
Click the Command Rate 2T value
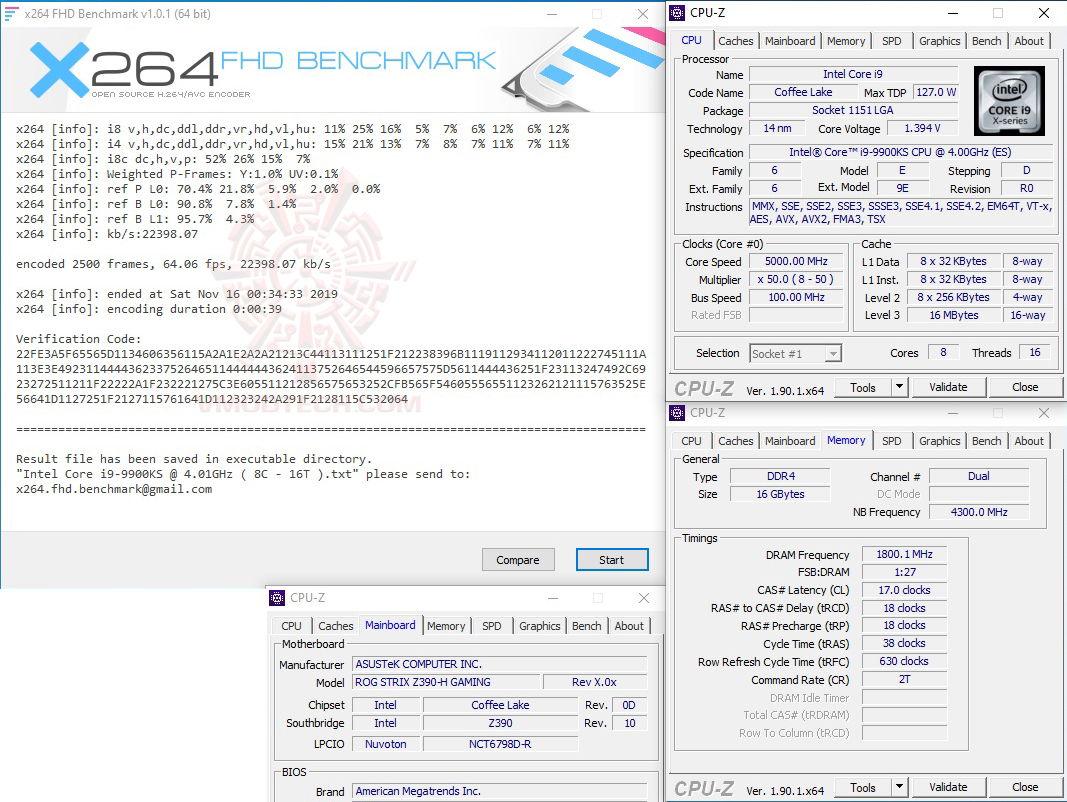pyautogui.click(x=904, y=680)
